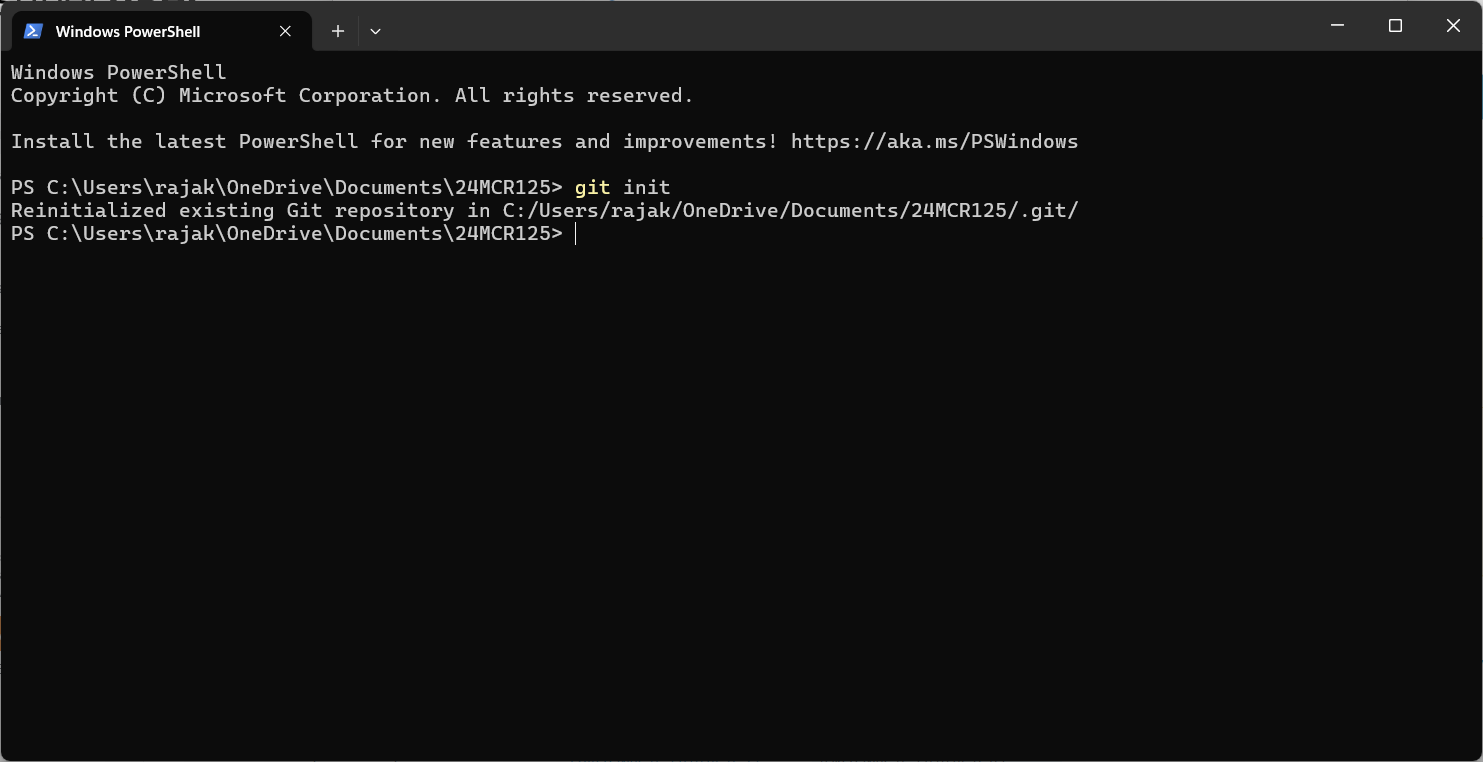
Task: Click the yellow 'git' command word
Action: pos(592,187)
